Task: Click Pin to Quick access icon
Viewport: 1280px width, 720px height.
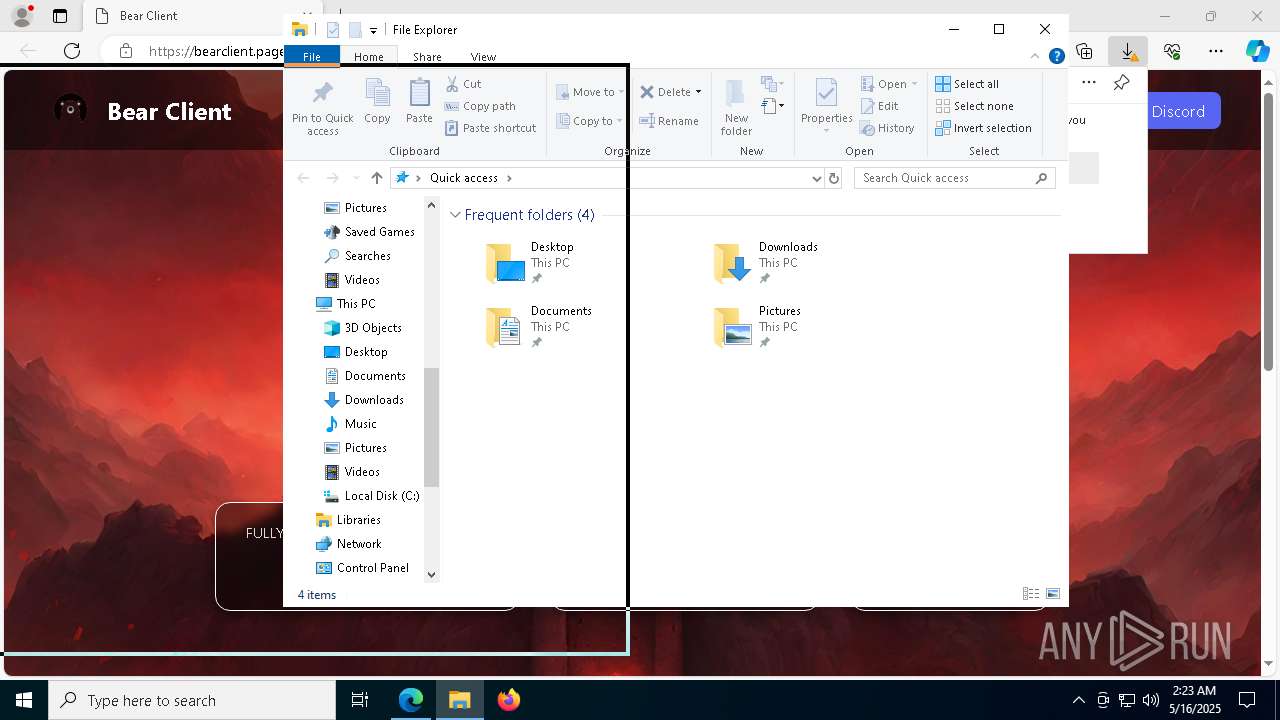Action: [x=322, y=107]
